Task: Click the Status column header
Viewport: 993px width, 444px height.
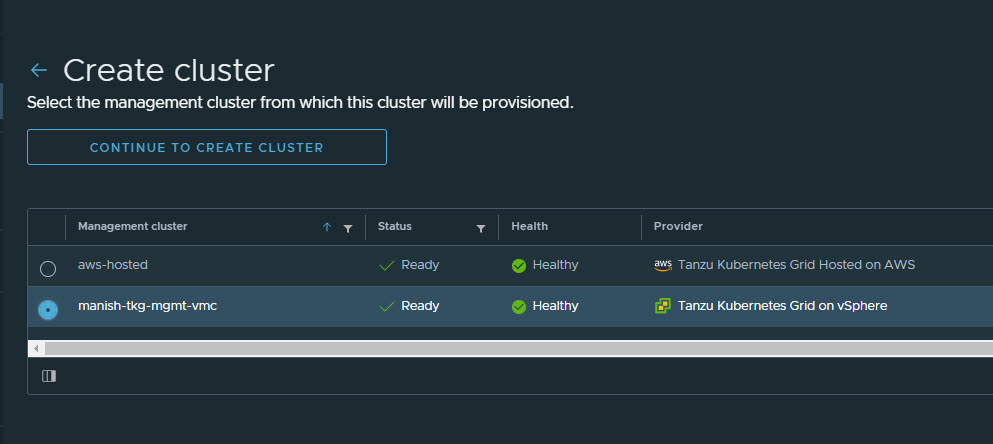Action: click(x=395, y=227)
